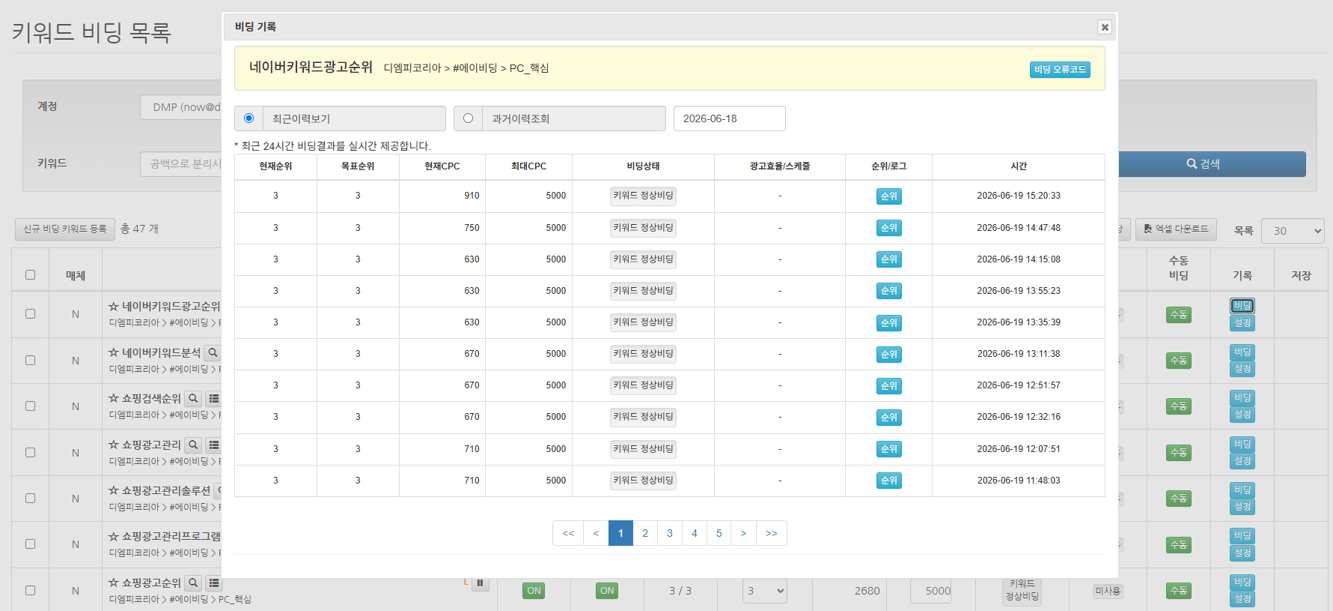Select pagination page 5
Screen dimensions: 1333x611
[719, 533]
